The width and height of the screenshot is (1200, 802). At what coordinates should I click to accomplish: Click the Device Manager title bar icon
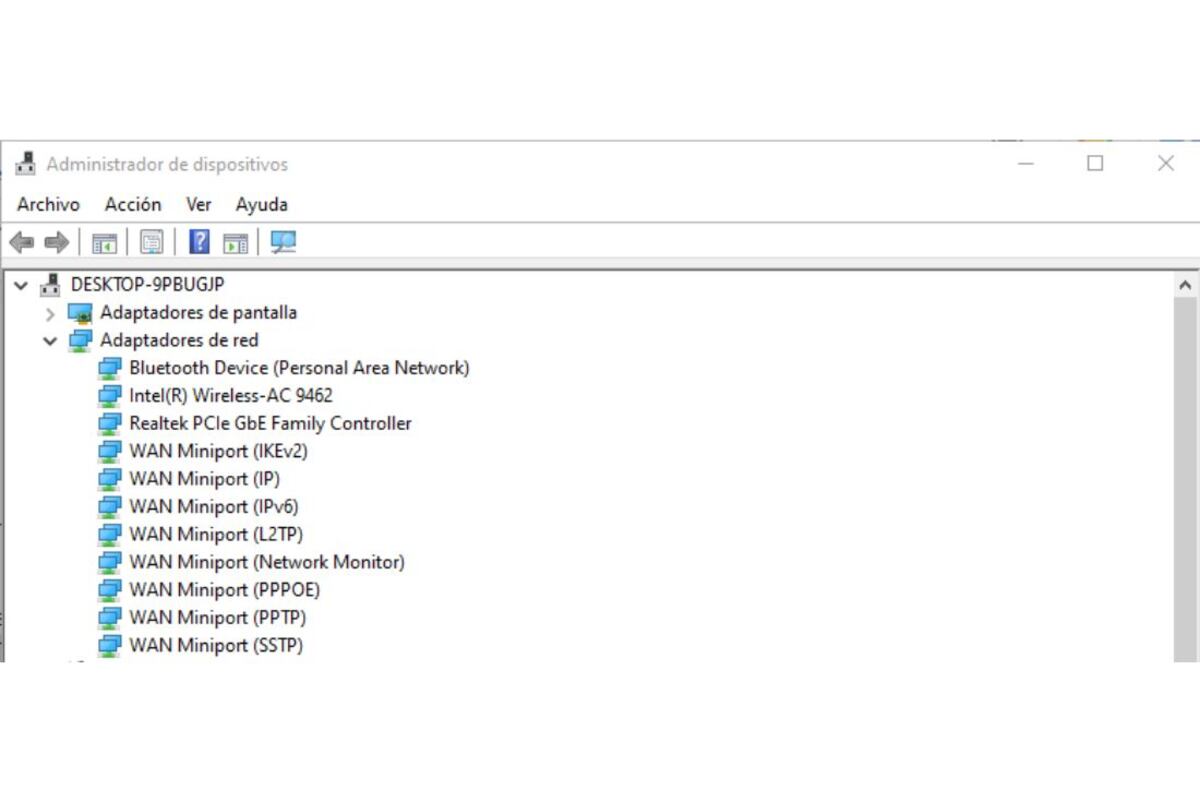point(26,163)
